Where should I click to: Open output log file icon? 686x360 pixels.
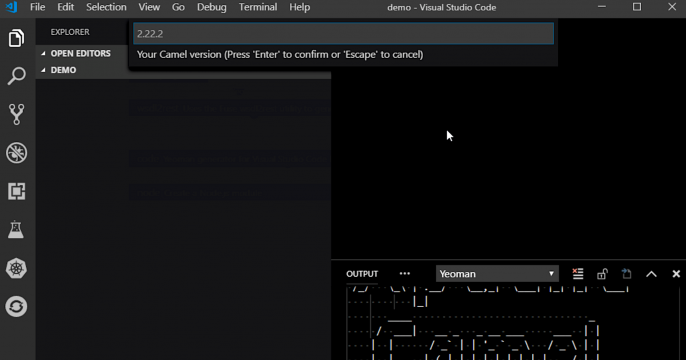pos(626,274)
